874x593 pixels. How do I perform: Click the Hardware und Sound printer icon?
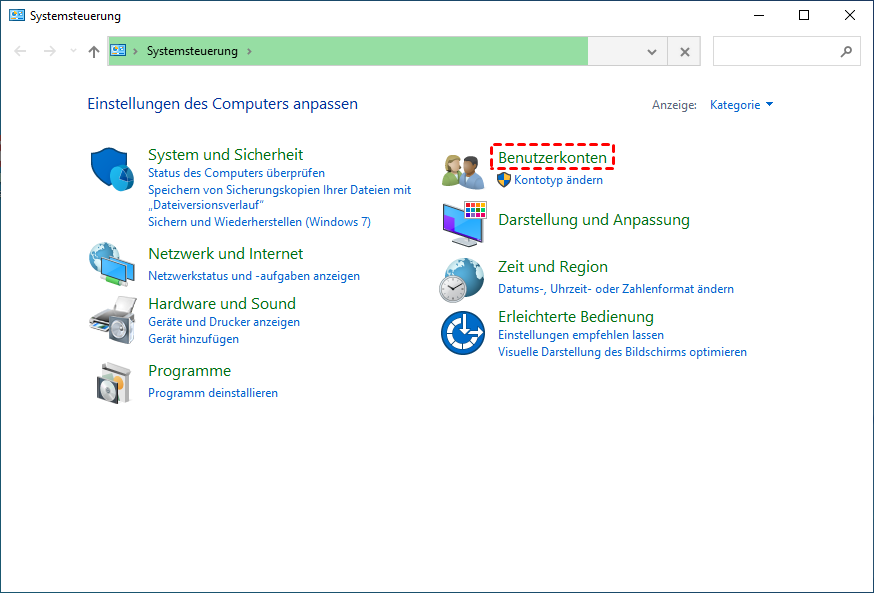point(113,320)
